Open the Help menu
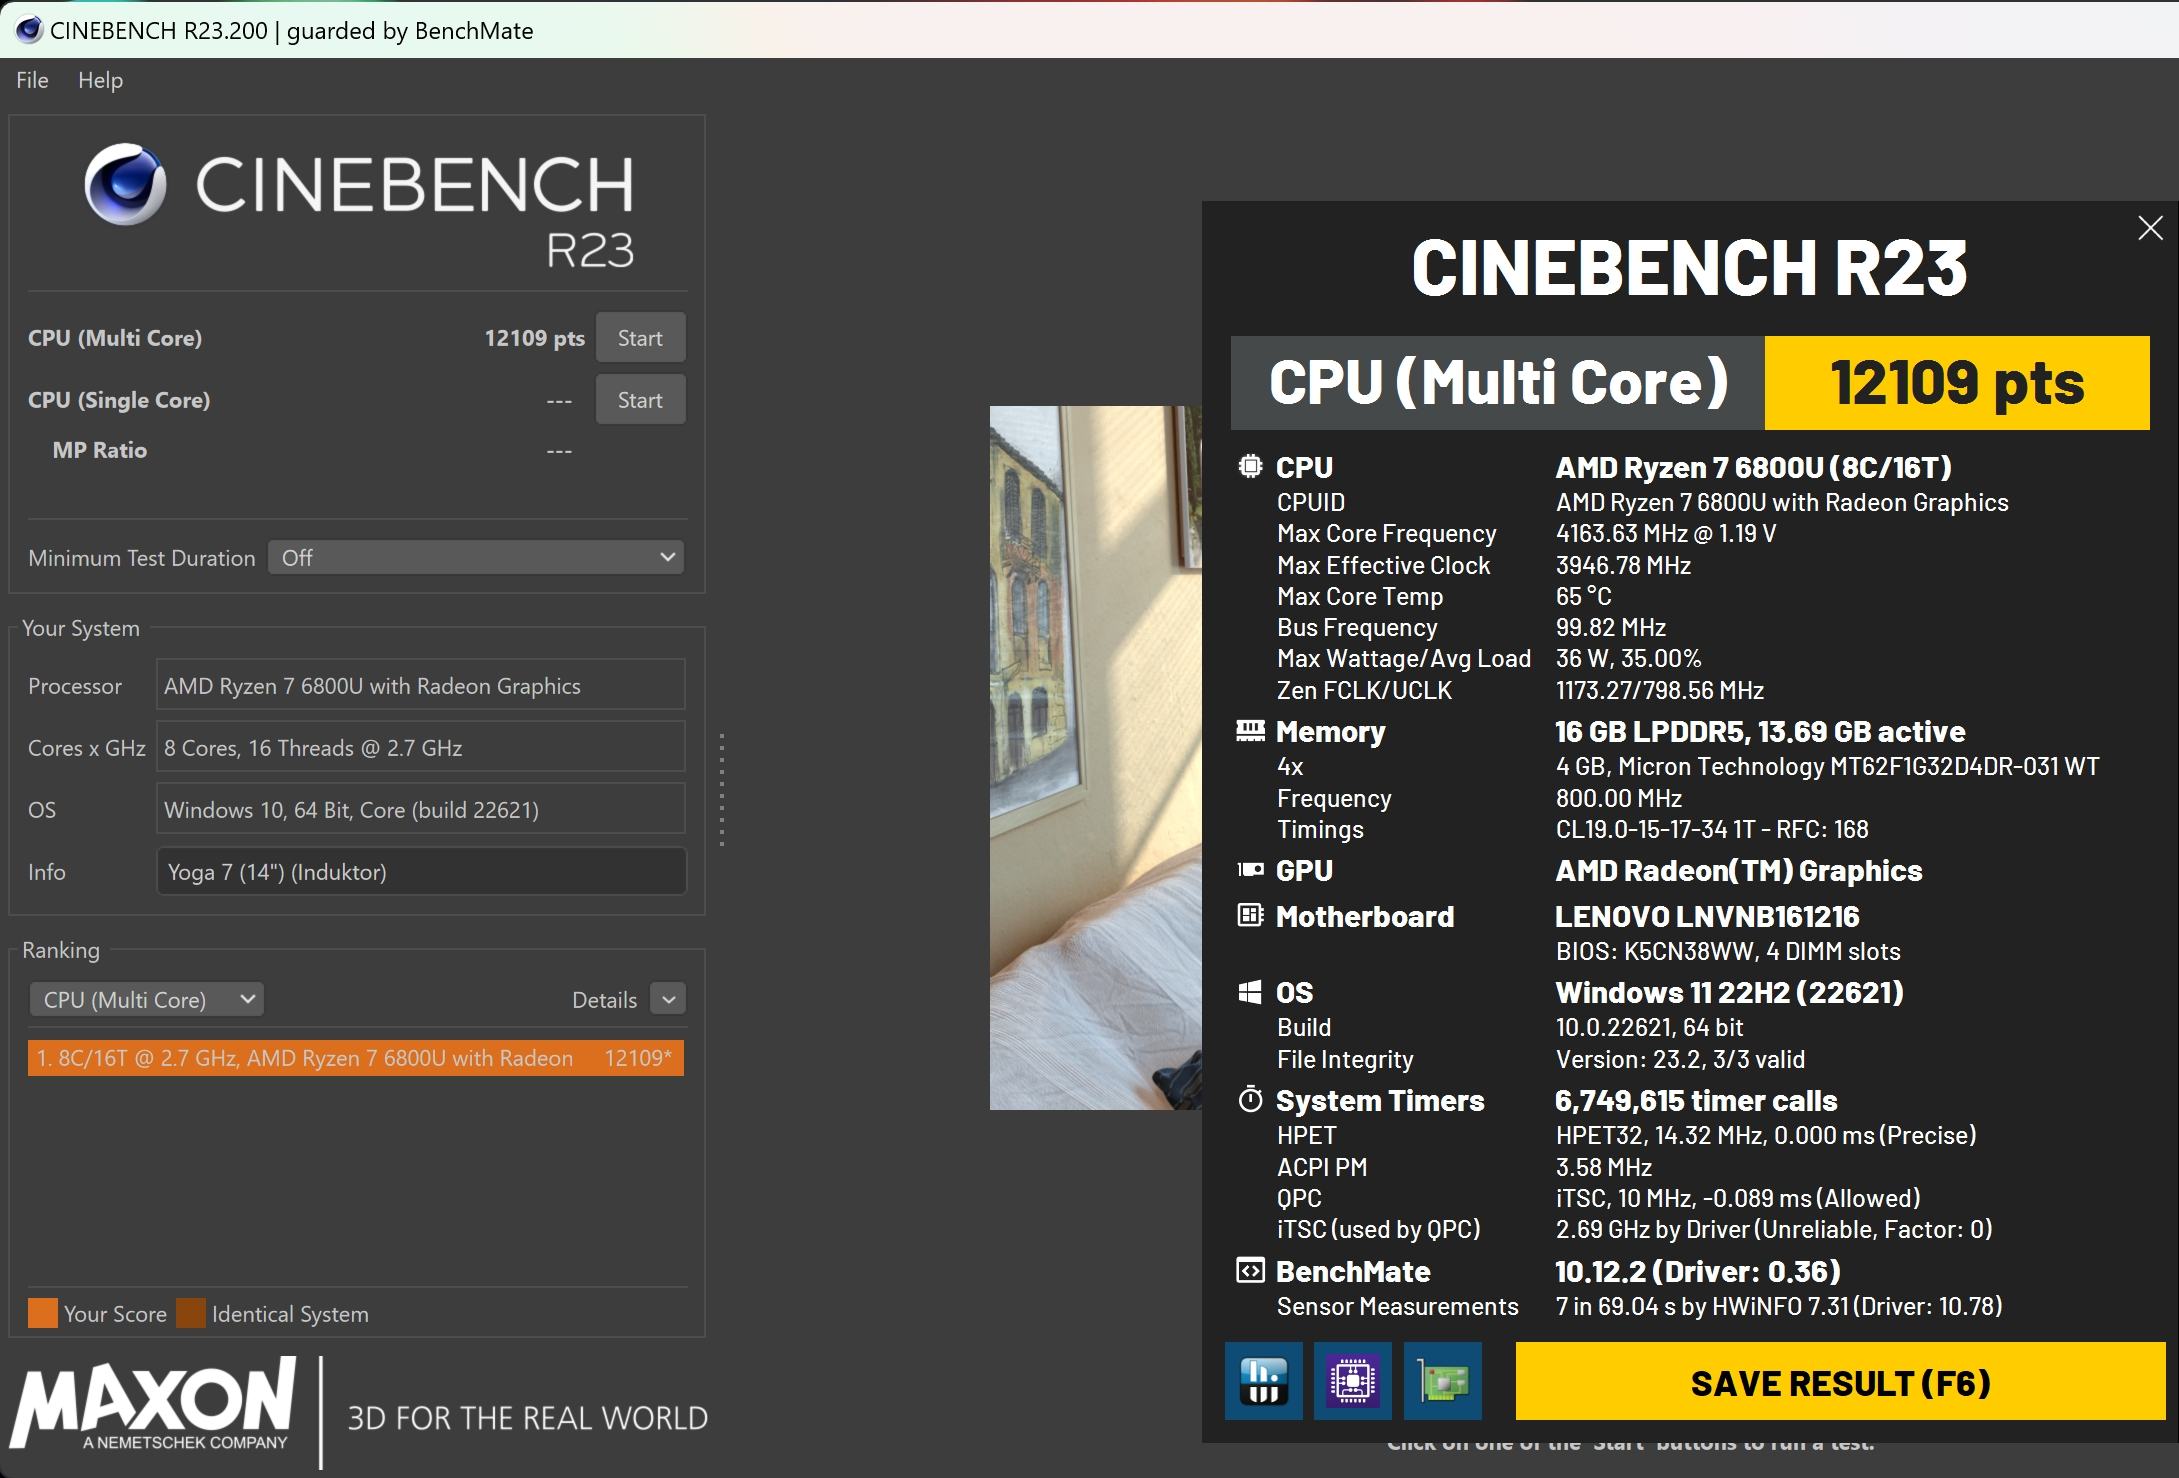This screenshot has width=2179, height=1478. [x=100, y=80]
